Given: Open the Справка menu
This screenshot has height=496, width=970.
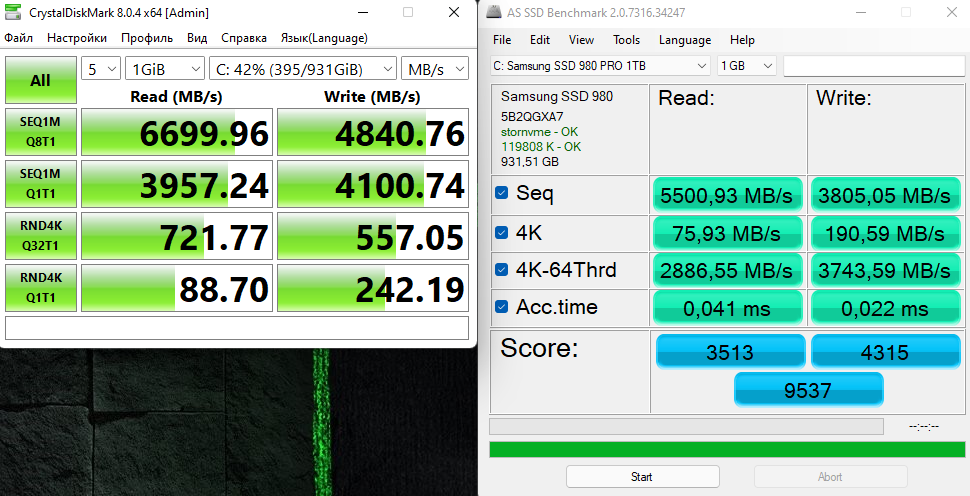Looking at the screenshot, I should pos(244,38).
